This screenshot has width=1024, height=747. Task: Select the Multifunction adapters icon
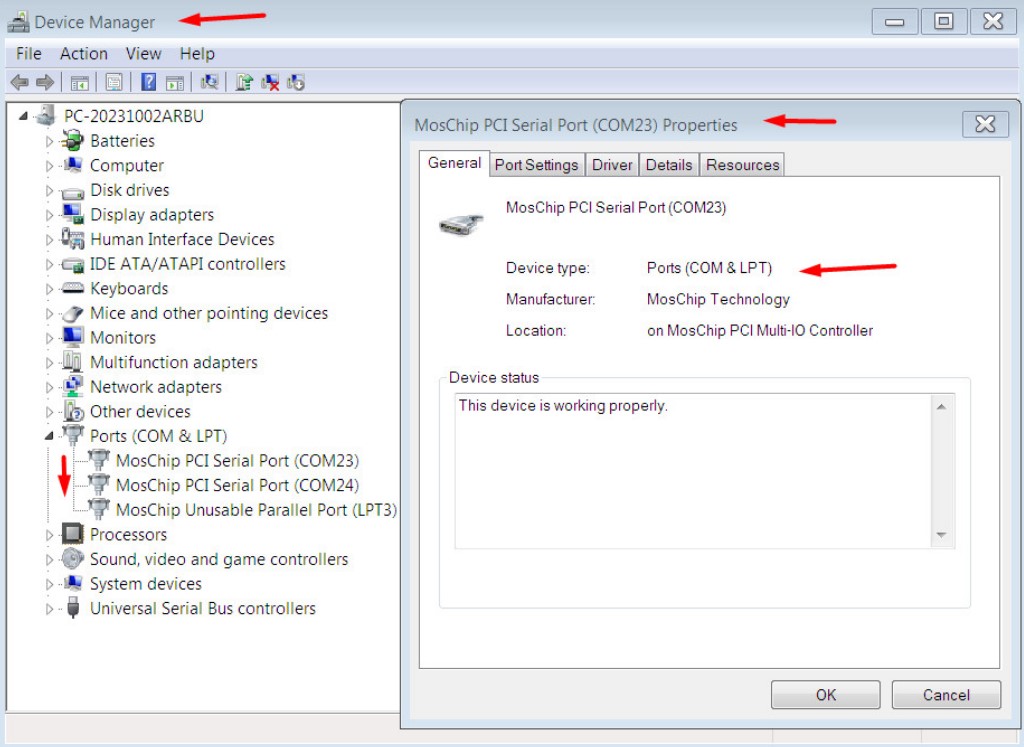click(x=72, y=362)
